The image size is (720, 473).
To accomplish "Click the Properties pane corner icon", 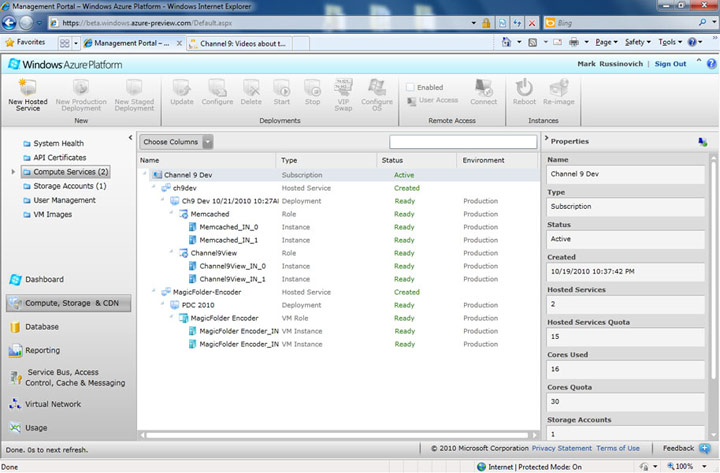I will tap(703, 142).
